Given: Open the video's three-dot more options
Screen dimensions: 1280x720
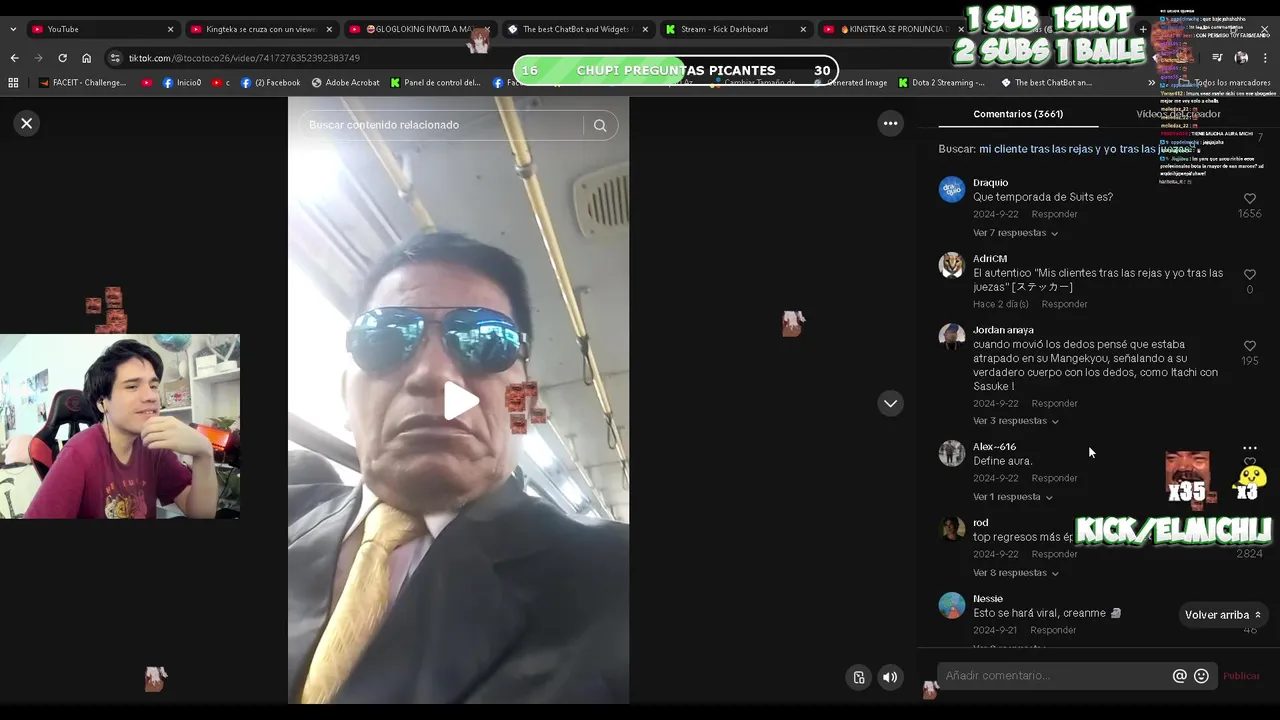Looking at the screenshot, I should 890,123.
